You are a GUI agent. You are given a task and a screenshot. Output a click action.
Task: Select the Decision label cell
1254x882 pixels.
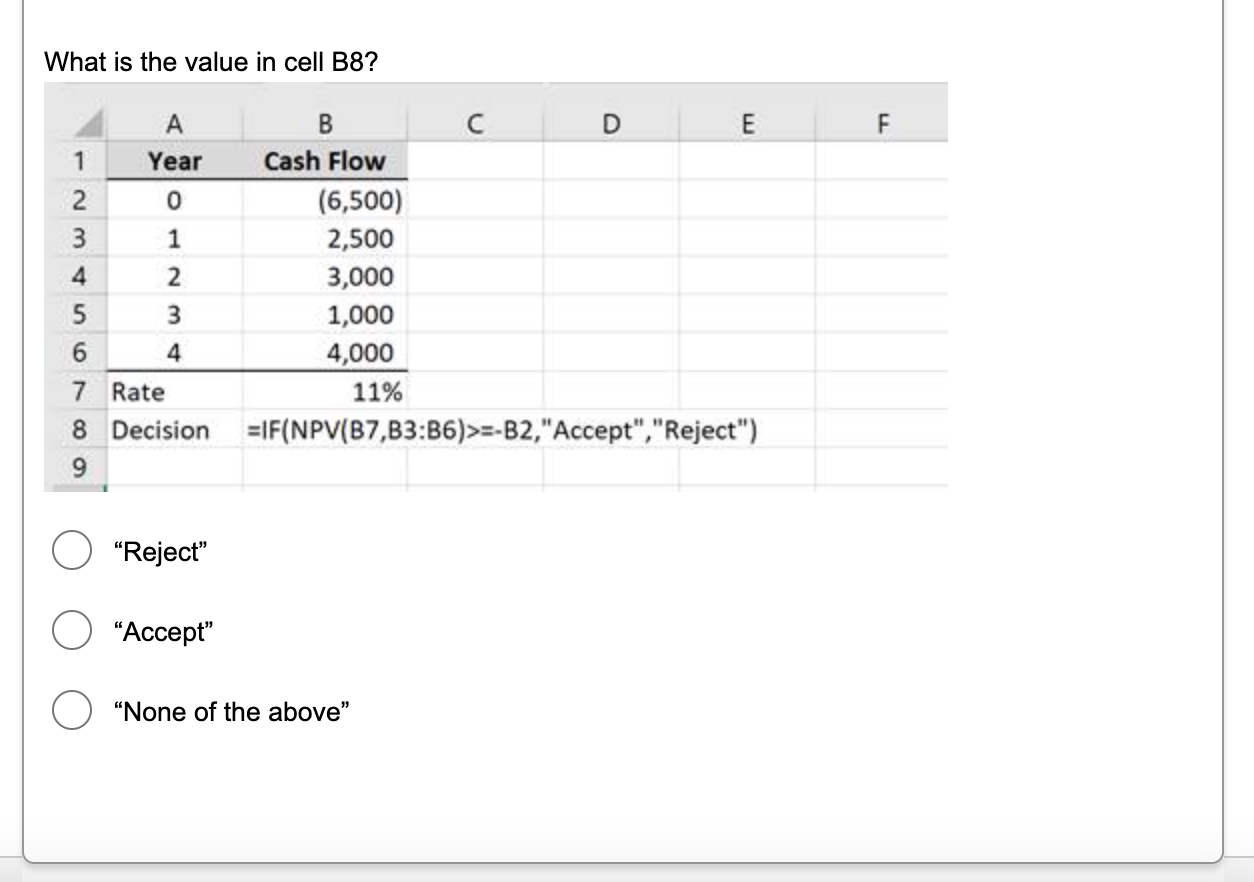(x=160, y=430)
